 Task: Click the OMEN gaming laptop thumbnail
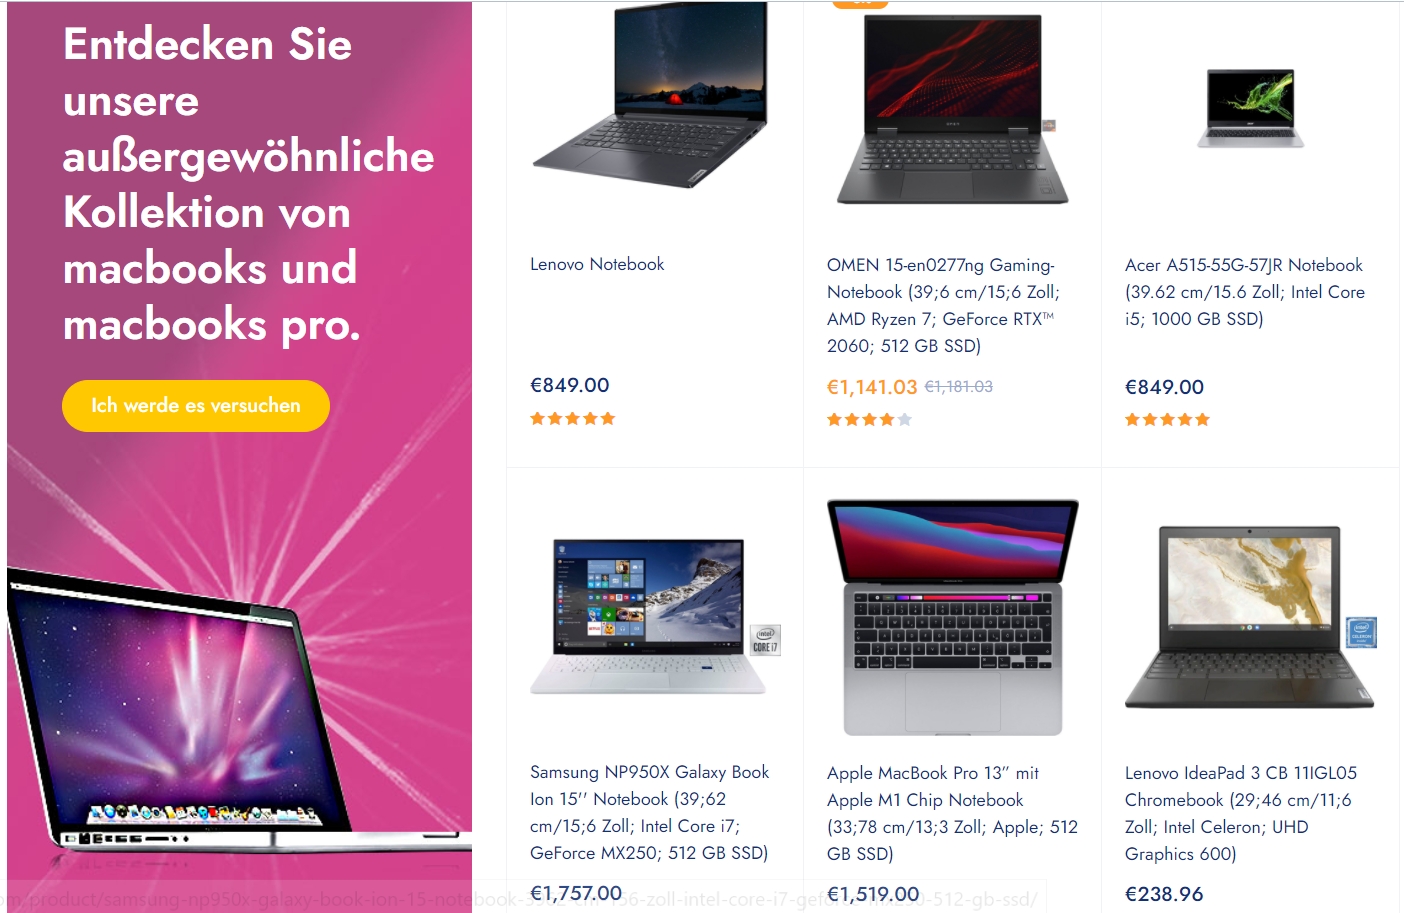[x=952, y=110]
